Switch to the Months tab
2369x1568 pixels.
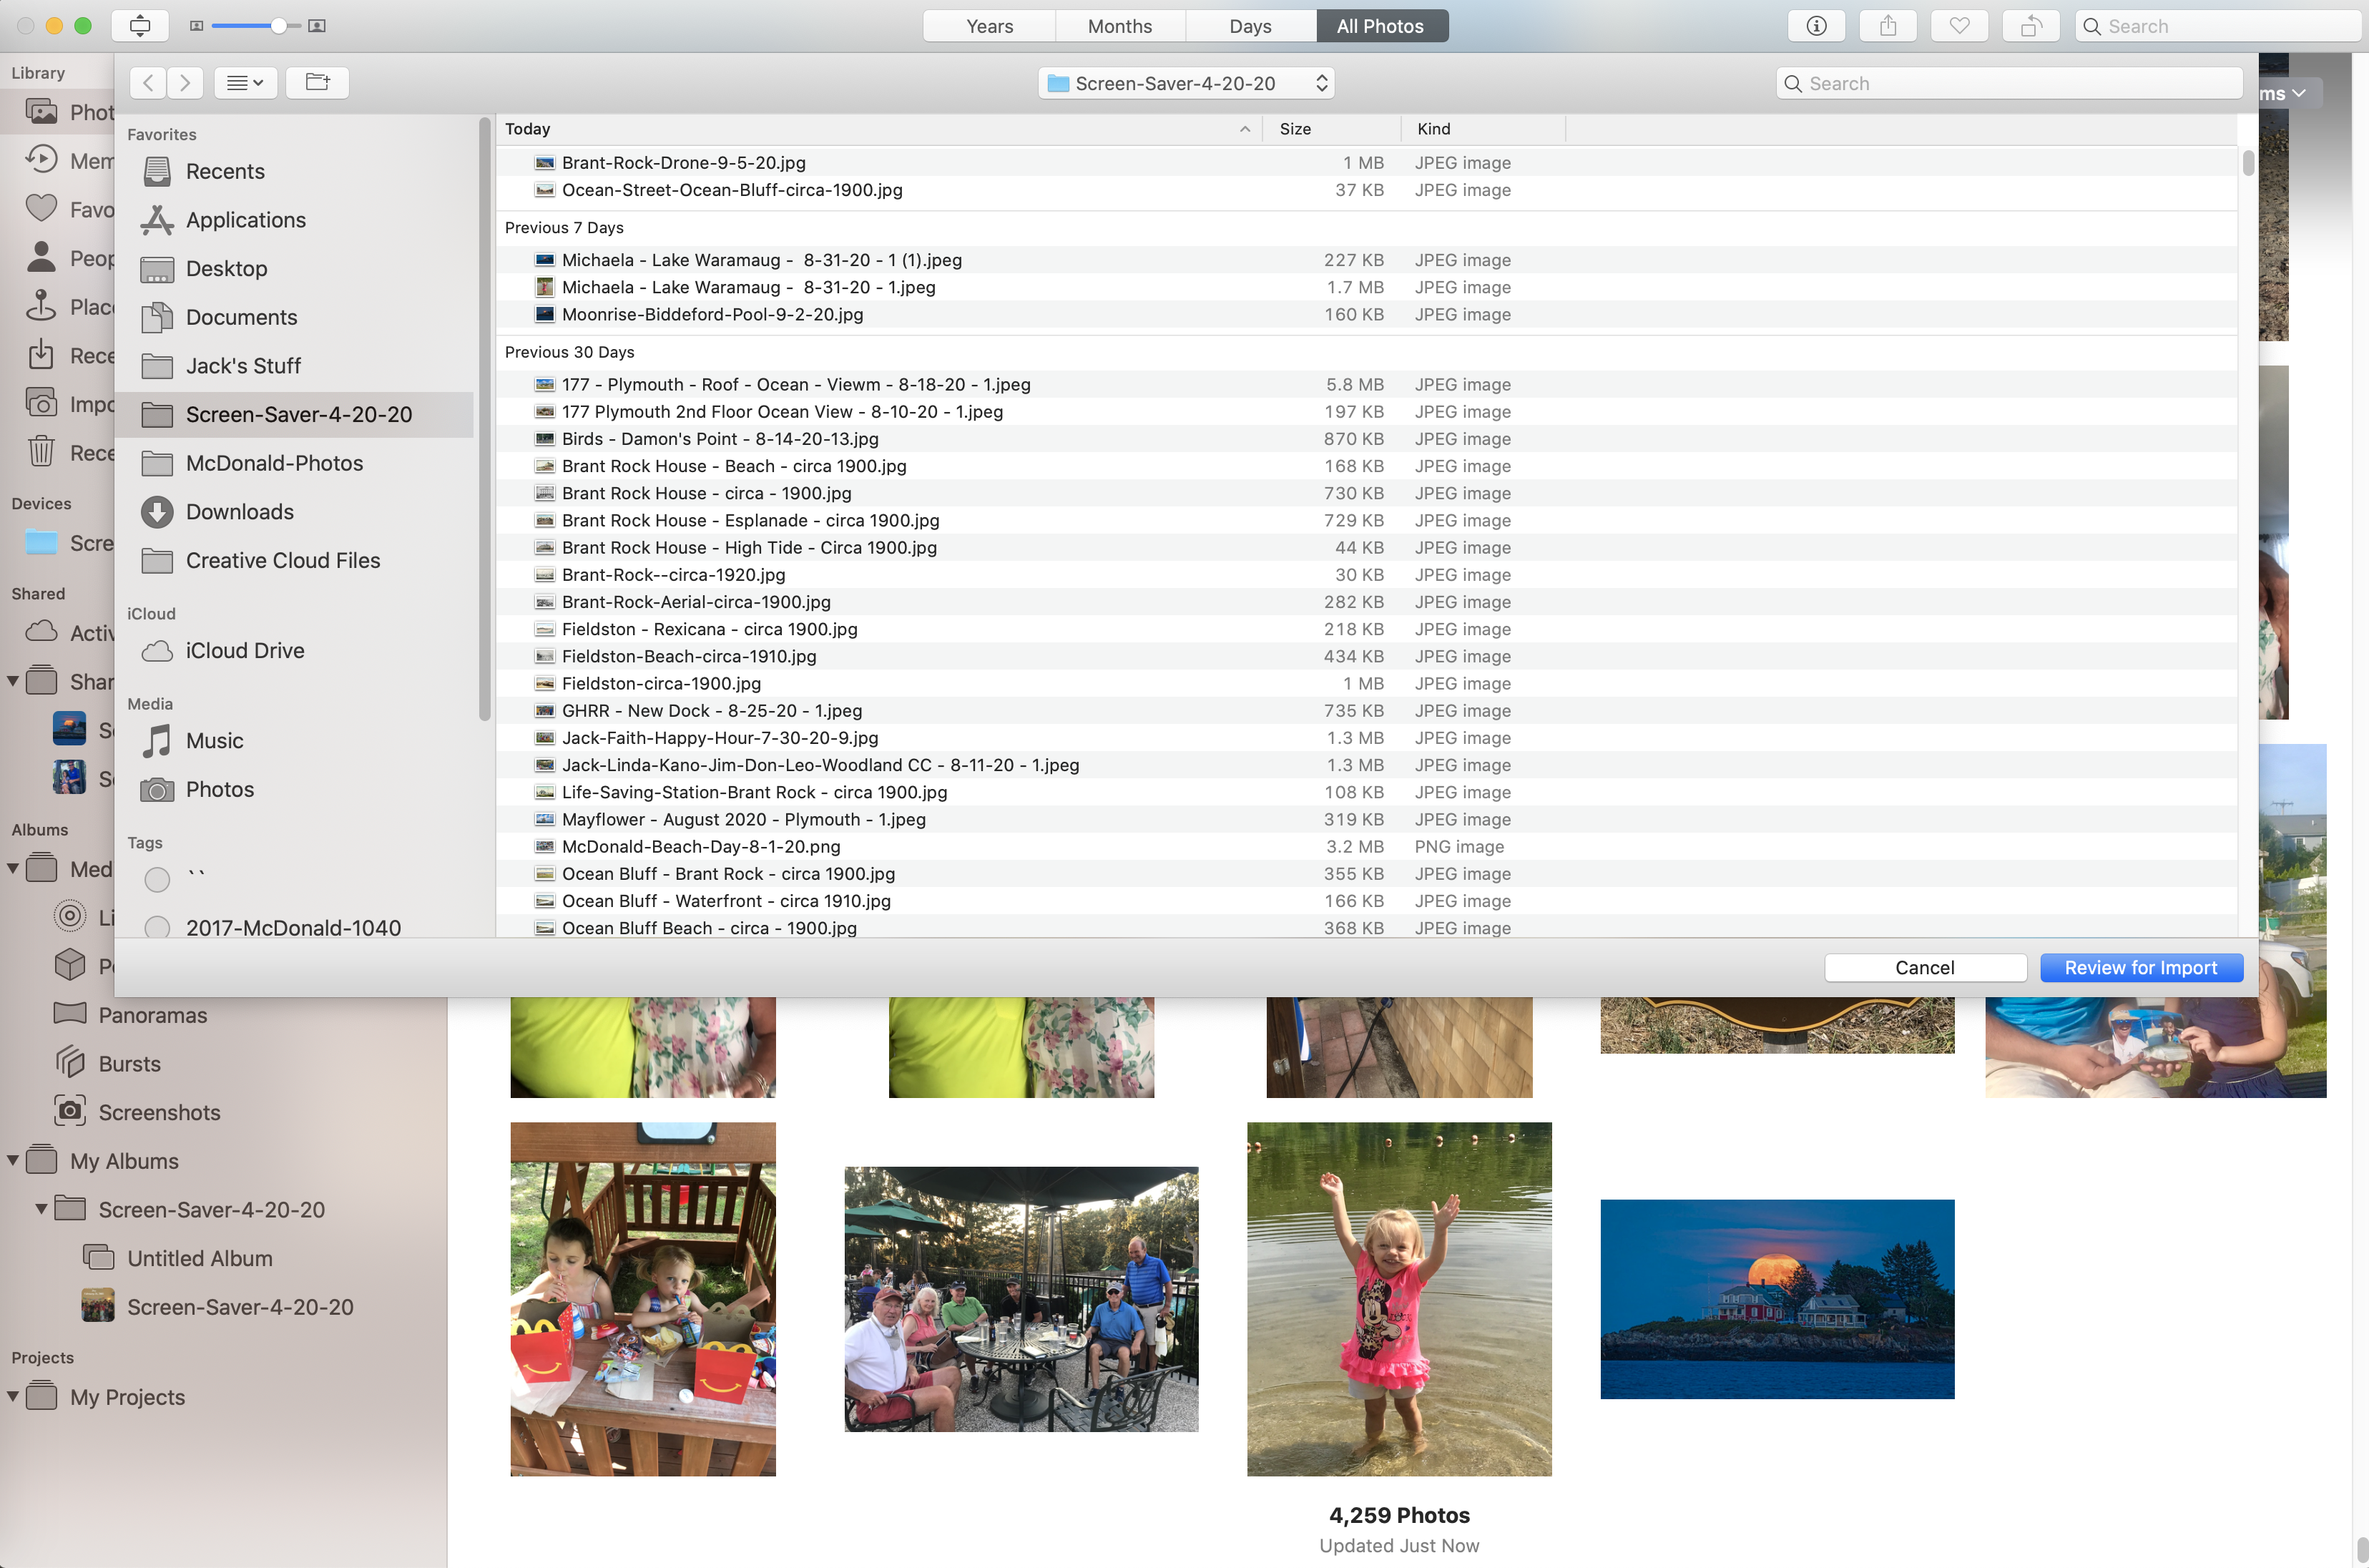pyautogui.click(x=1119, y=26)
